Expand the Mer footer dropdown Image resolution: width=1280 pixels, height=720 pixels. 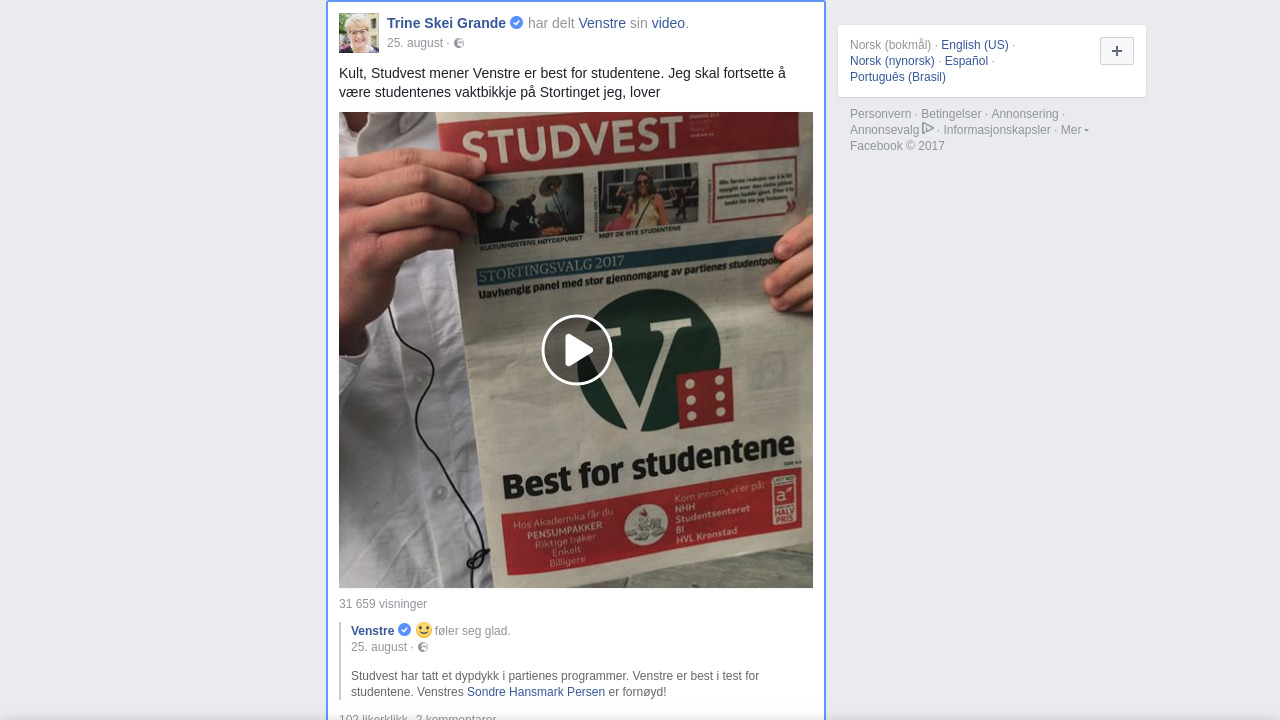coord(1074,130)
